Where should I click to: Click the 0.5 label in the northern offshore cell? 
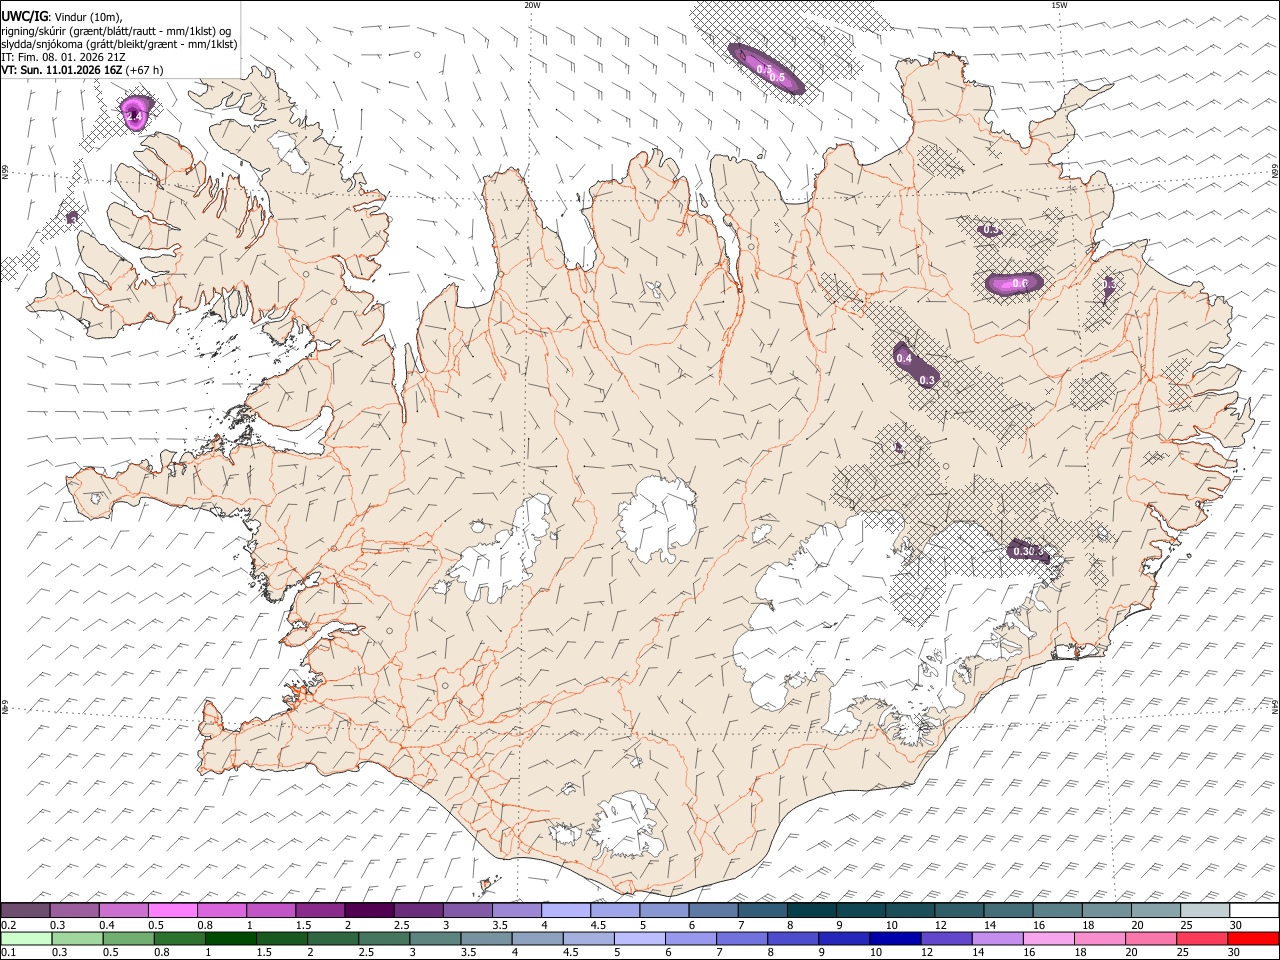click(777, 77)
